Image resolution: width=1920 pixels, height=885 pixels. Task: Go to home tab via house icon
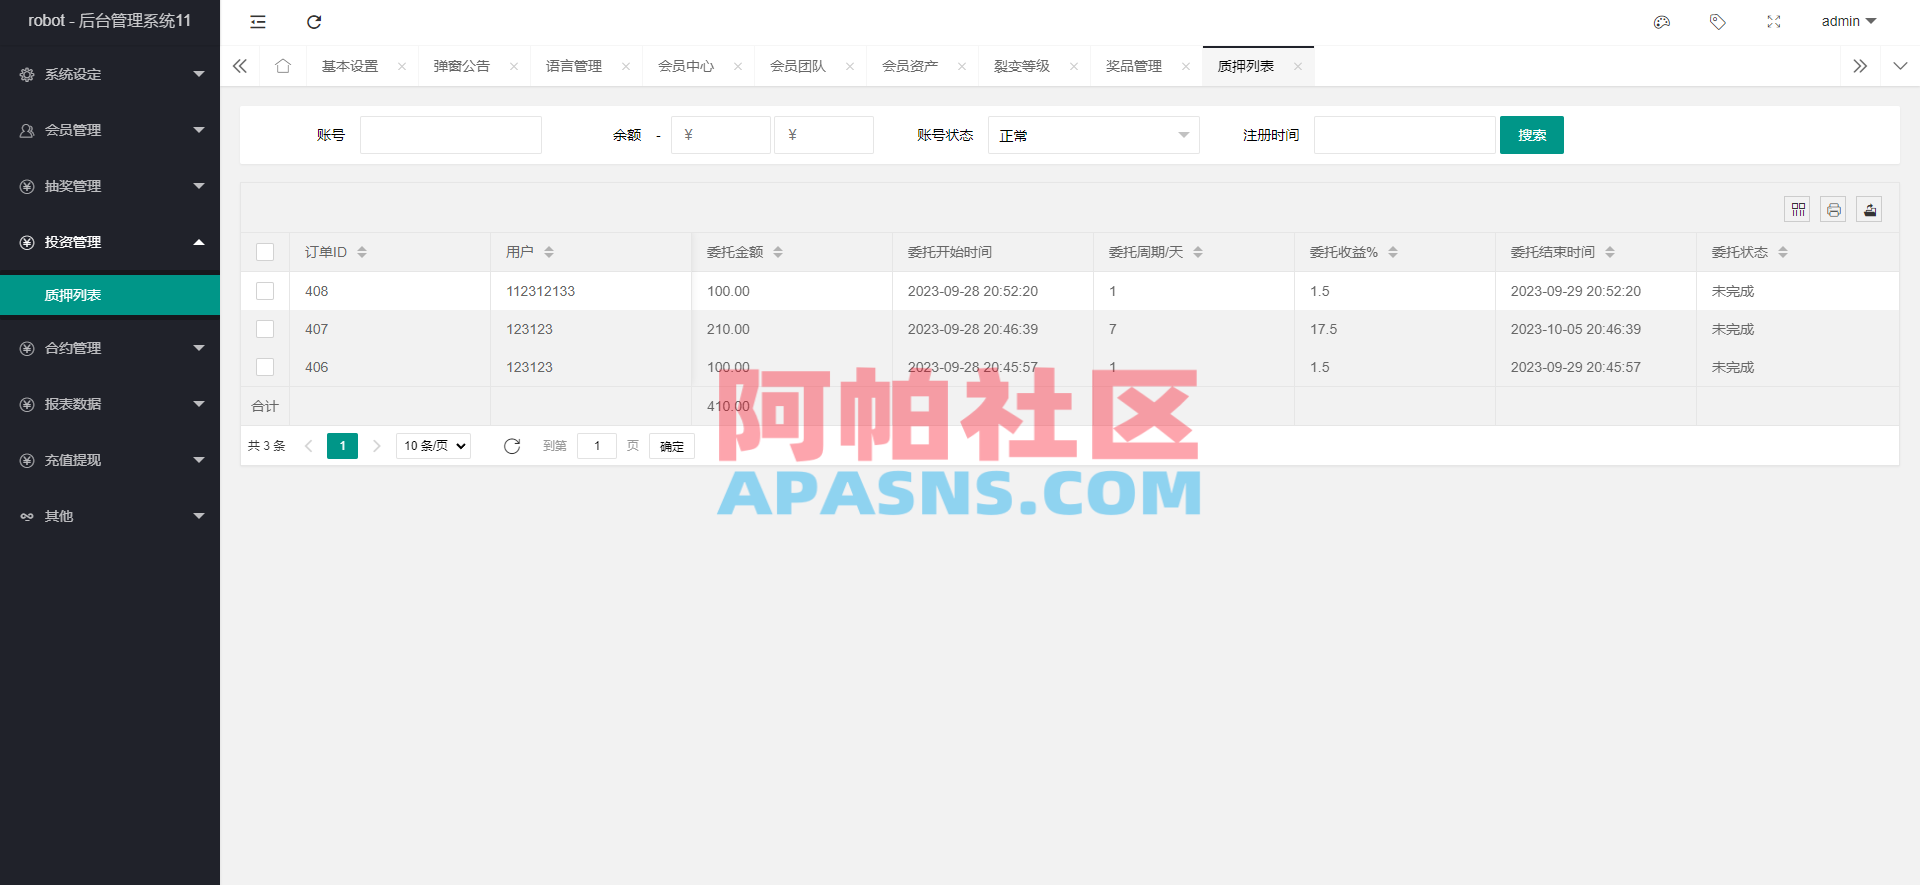pos(283,66)
